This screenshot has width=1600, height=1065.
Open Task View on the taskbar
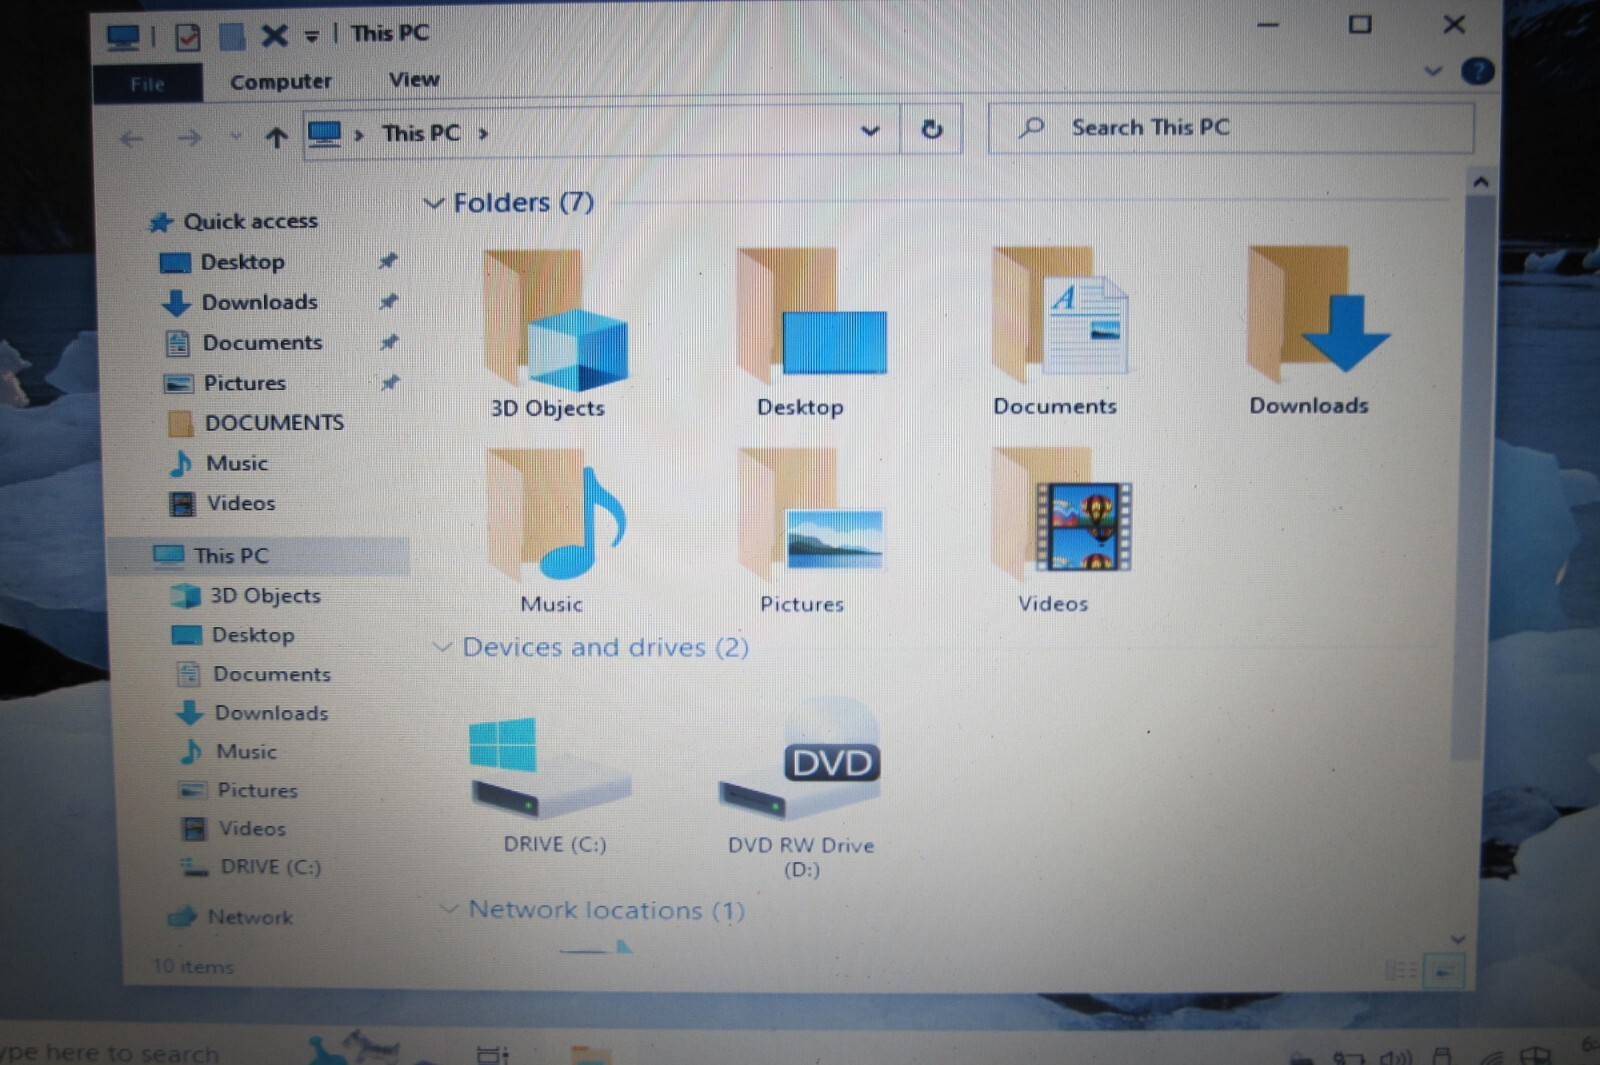[493, 1054]
